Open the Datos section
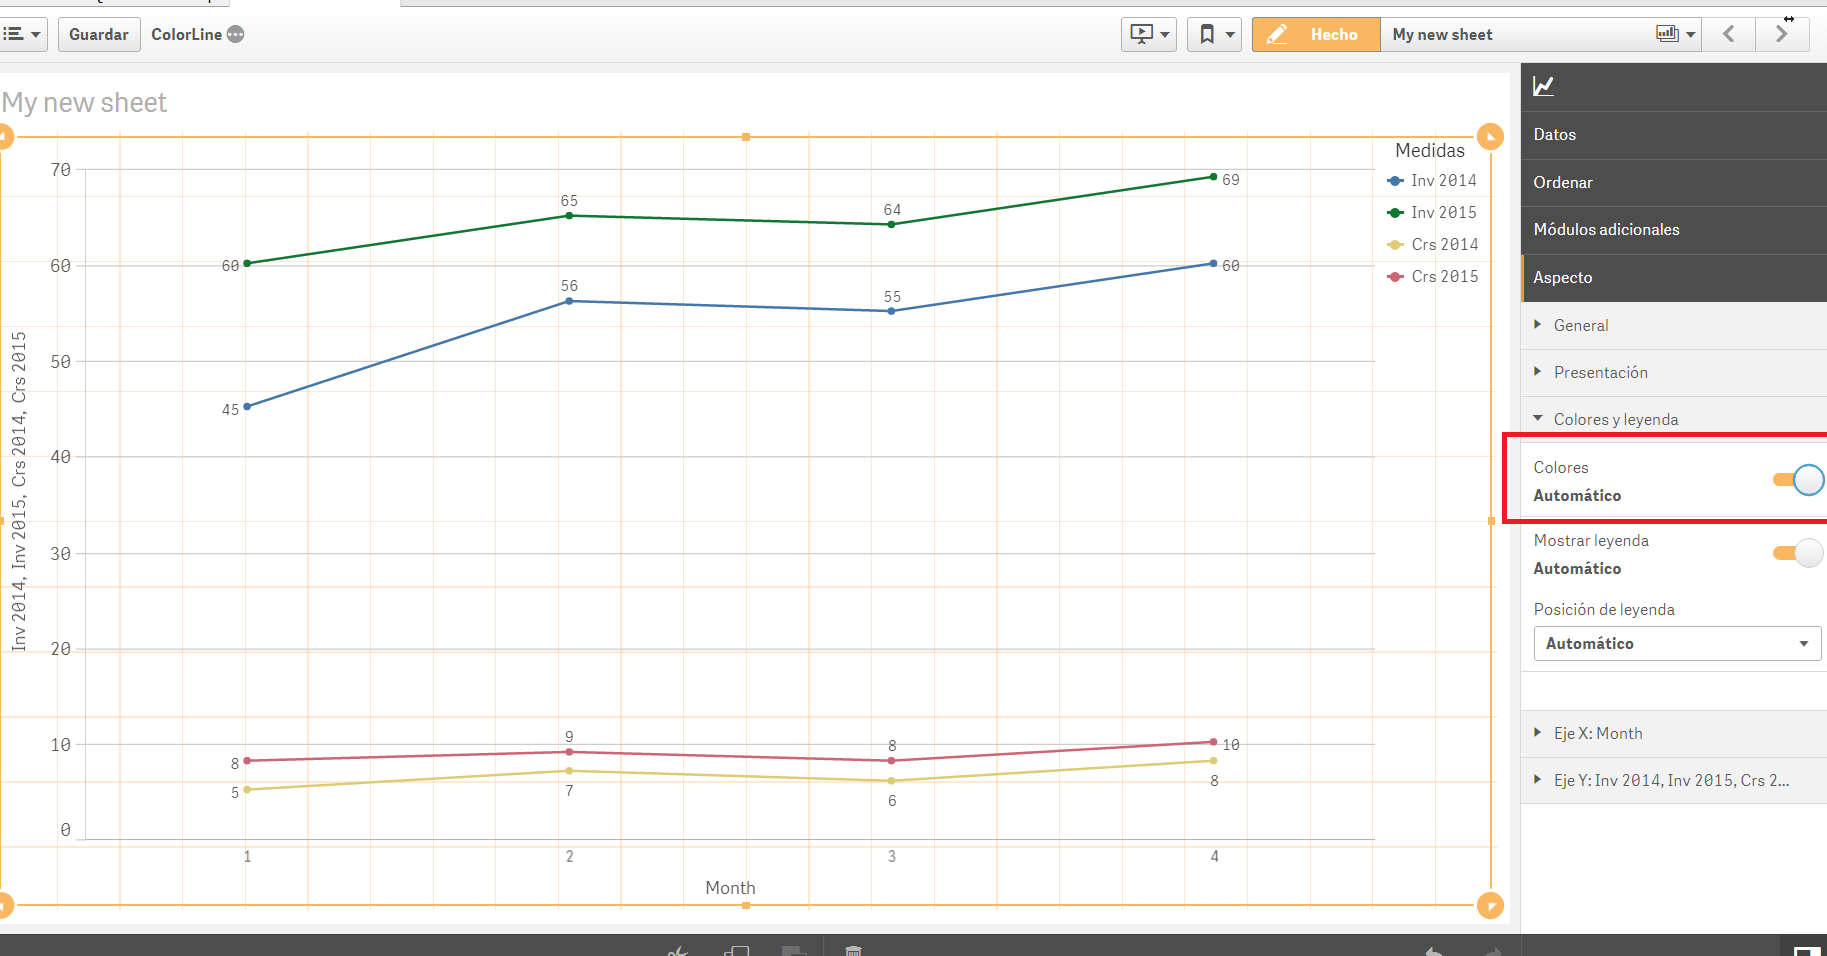 (1674, 135)
